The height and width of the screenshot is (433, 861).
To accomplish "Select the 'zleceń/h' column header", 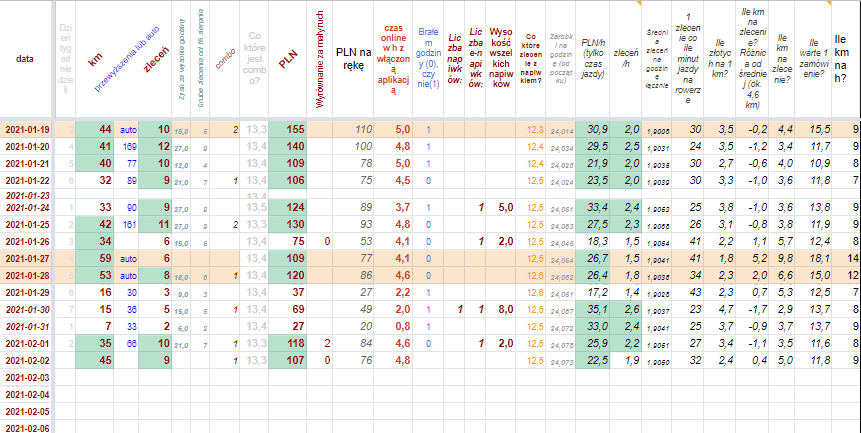I will point(625,59).
